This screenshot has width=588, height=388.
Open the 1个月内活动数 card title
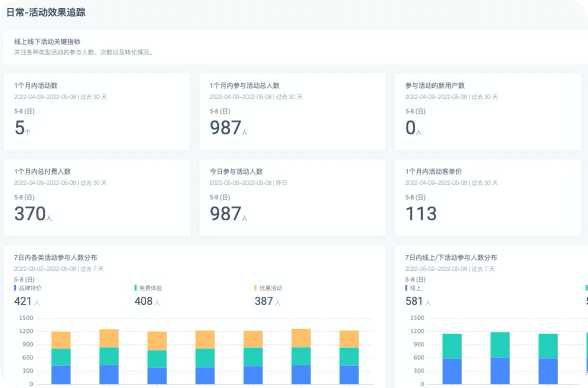coord(36,85)
